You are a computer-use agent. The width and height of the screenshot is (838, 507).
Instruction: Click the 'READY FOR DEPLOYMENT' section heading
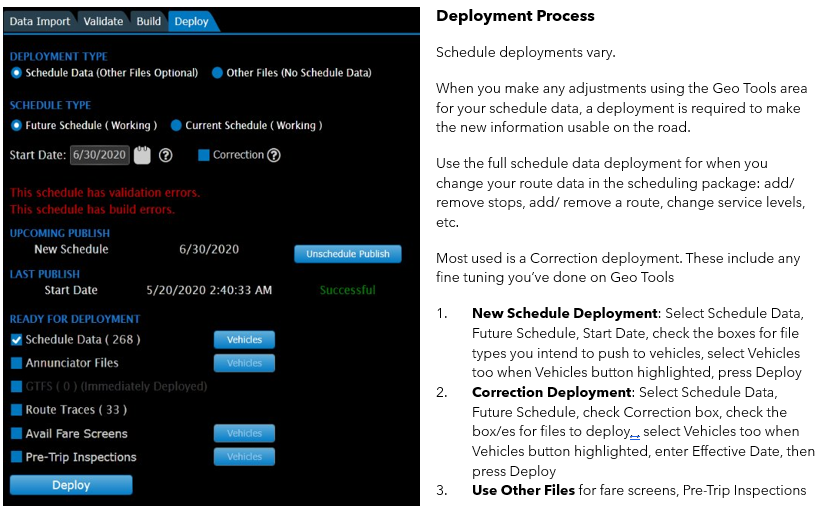coord(75,319)
